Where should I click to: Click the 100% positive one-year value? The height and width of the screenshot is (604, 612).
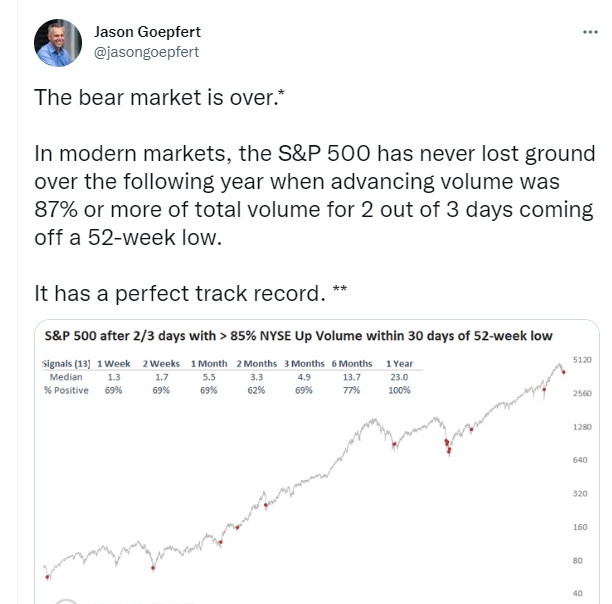tap(401, 389)
